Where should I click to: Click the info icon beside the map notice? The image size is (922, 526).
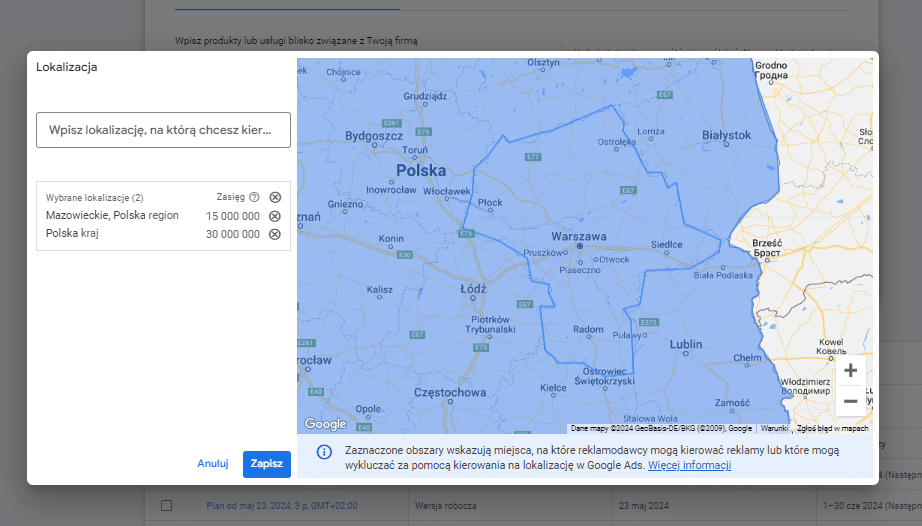tap(324, 452)
